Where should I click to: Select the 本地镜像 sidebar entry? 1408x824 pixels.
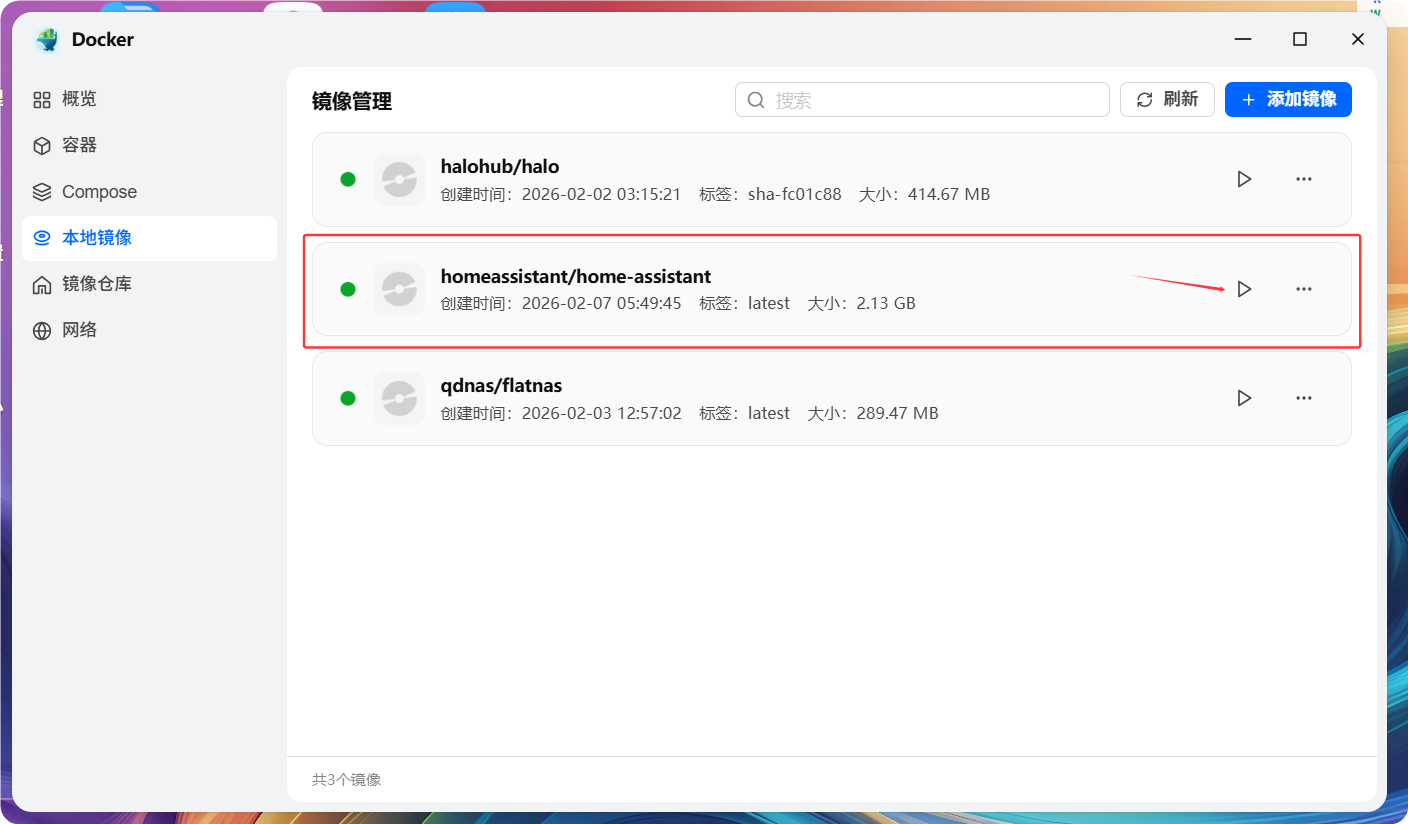click(86, 238)
